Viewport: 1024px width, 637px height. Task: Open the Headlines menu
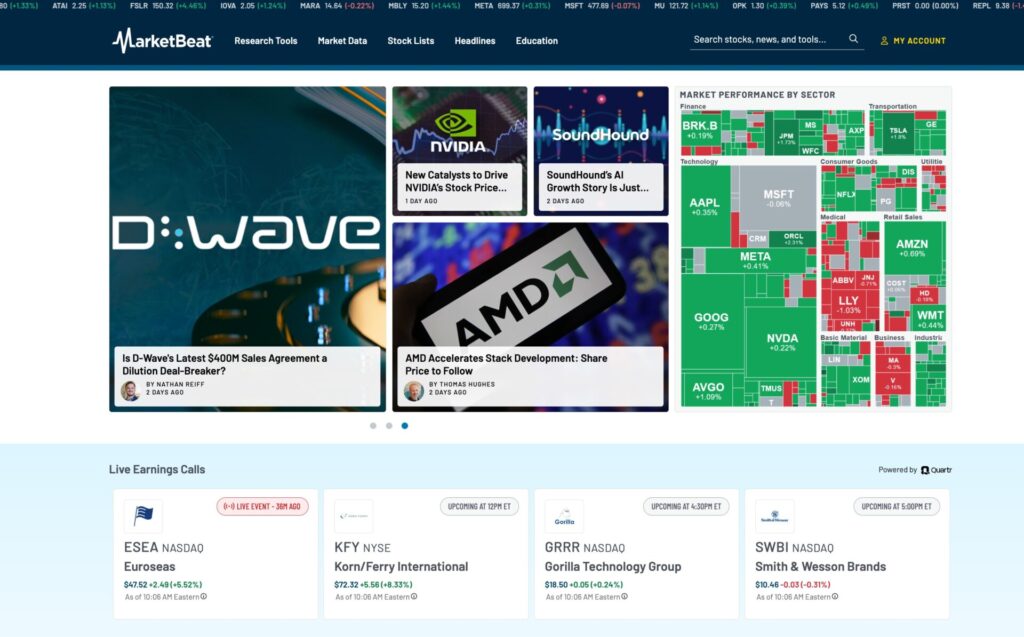click(475, 41)
